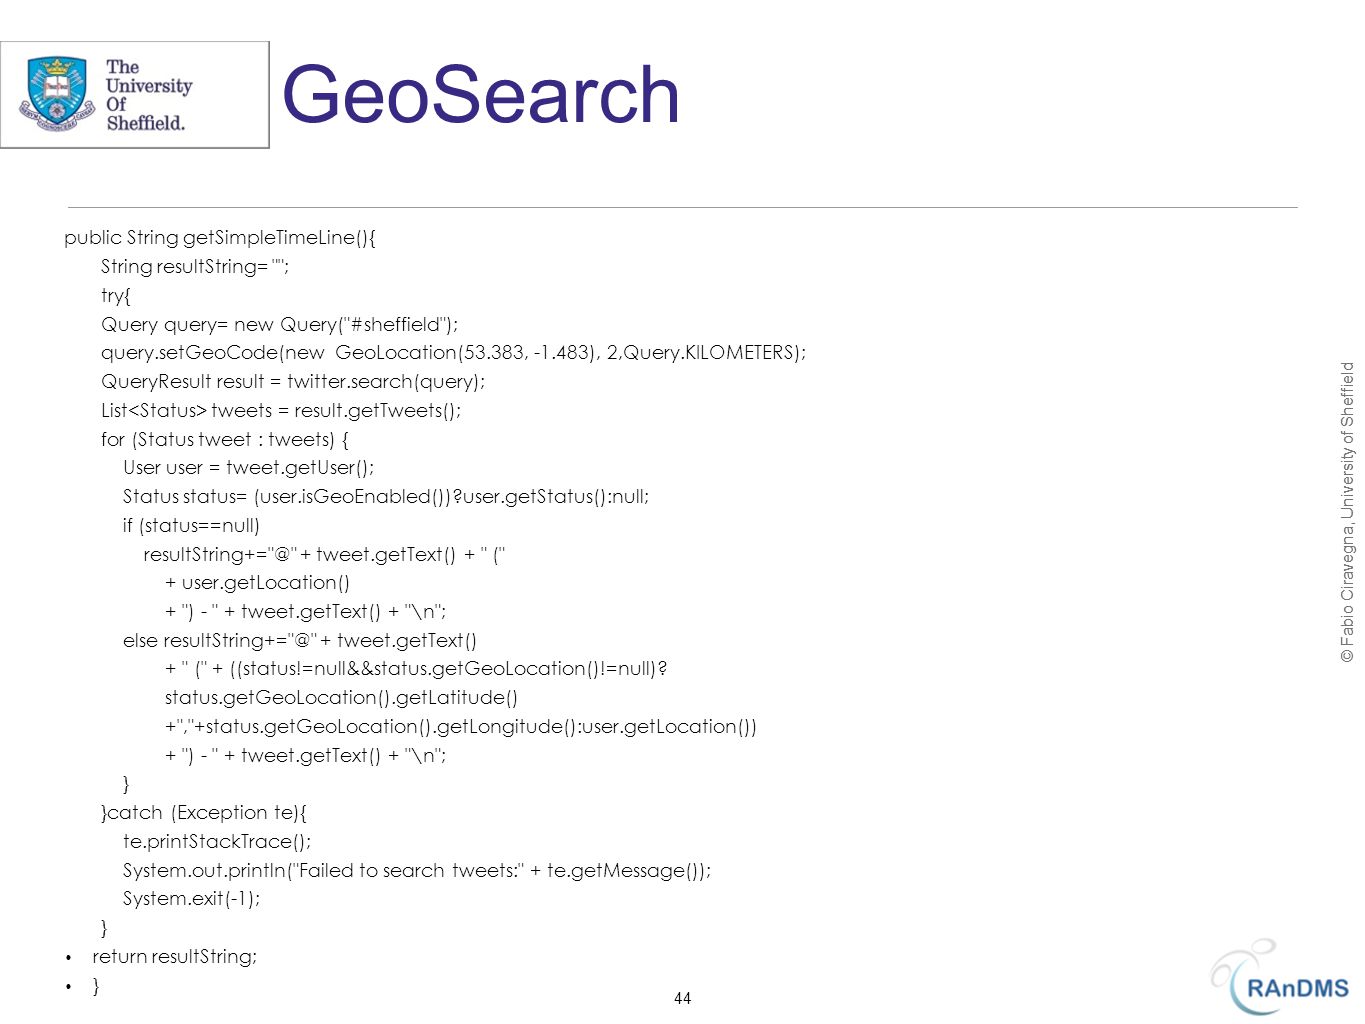The image size is (1365, 1024).
Task: Click the slide number 44
Action: point(682,998)
